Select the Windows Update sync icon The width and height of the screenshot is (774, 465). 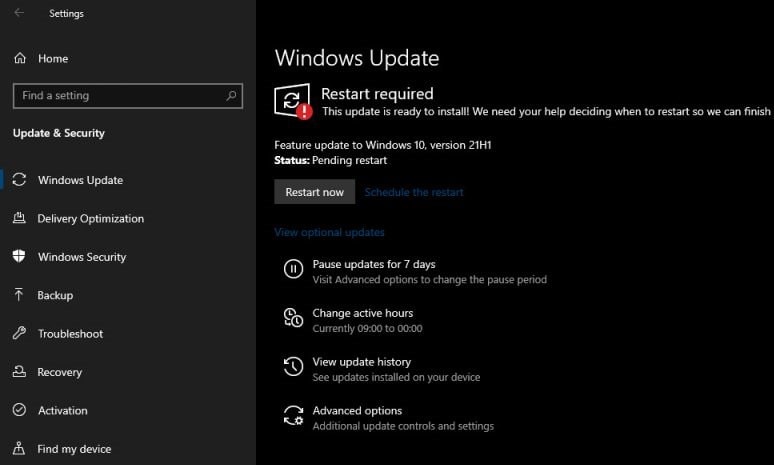(19, 180)
